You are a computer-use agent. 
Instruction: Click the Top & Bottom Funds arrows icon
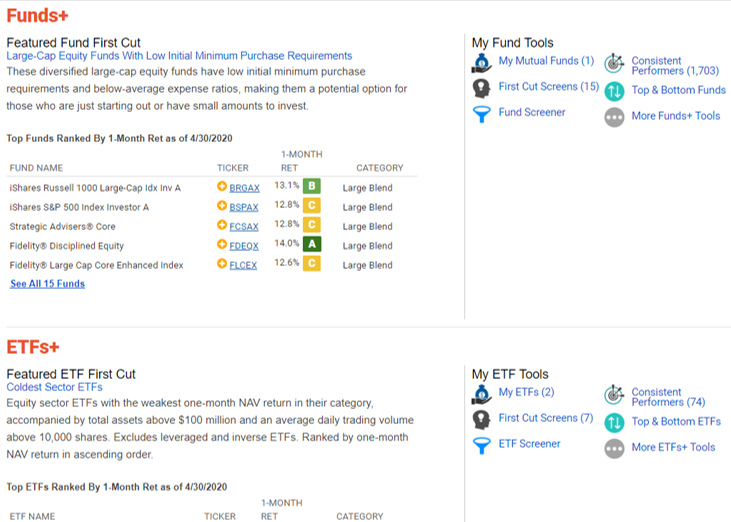click(614, 91)
